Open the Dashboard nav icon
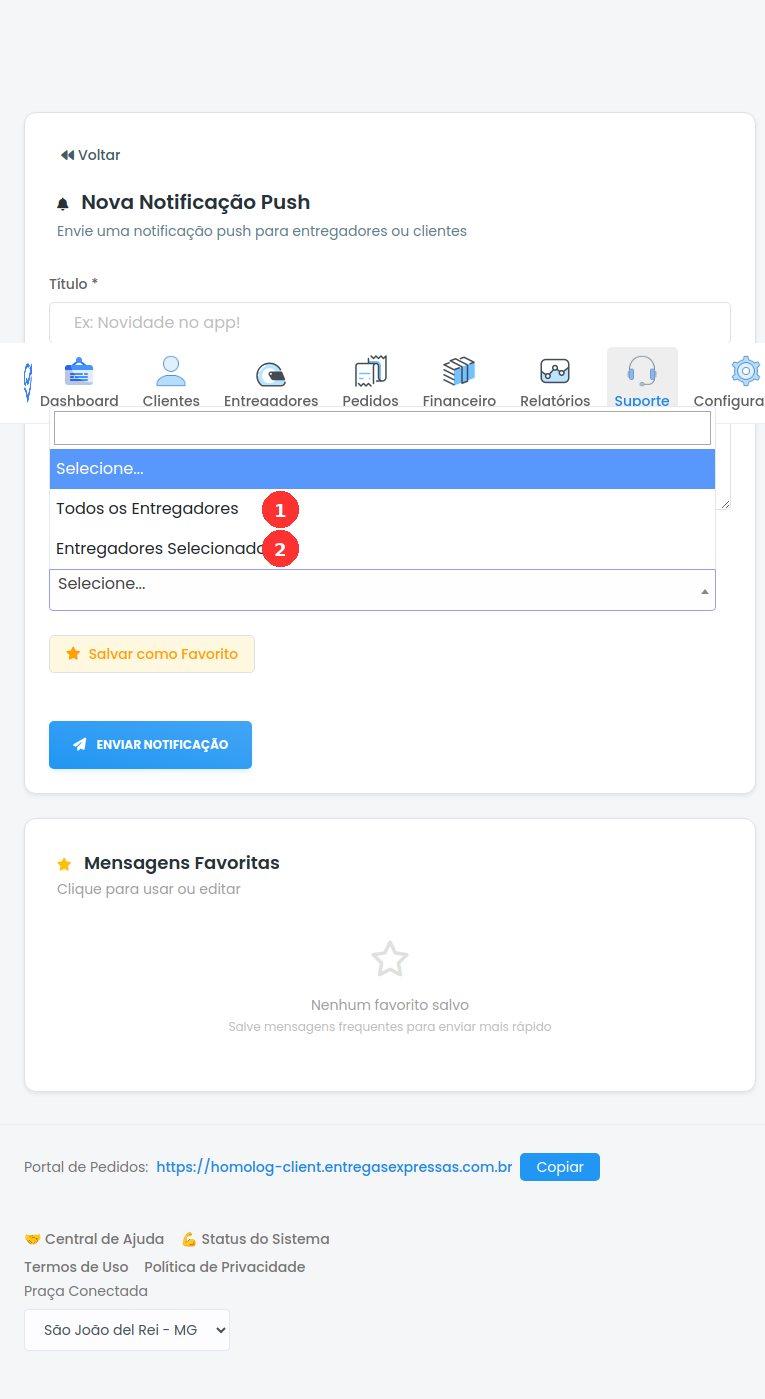Image resolution: width=765 pixels, height=1399 pixels. [x=79, y=372]
